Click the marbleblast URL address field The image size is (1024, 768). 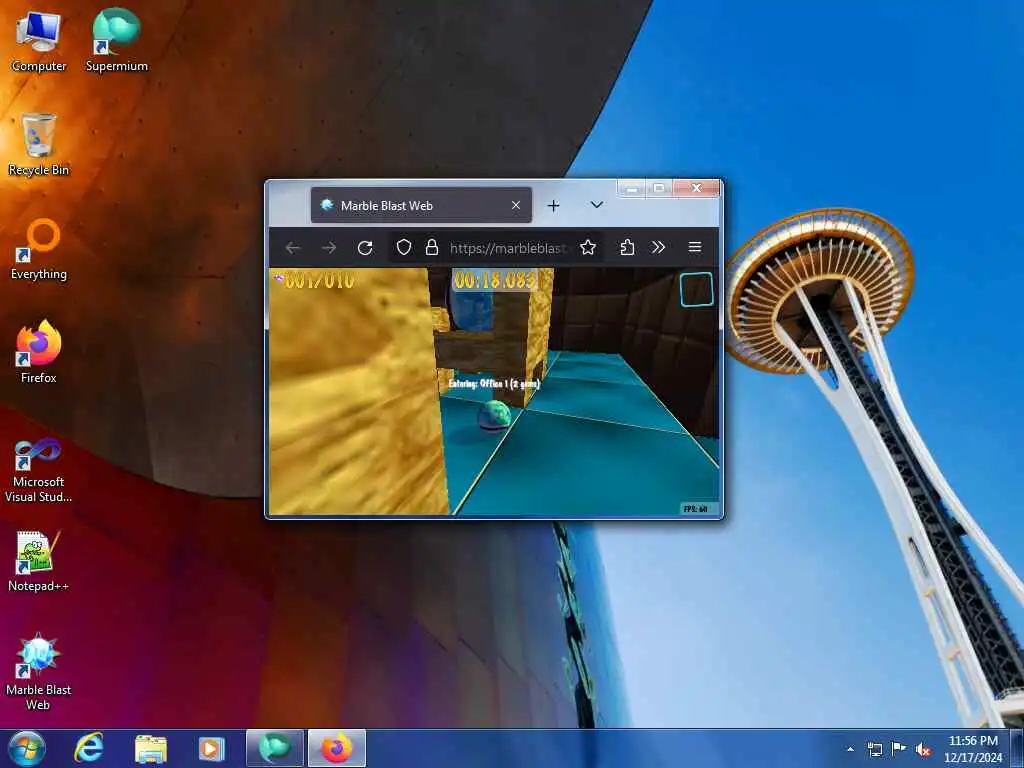(x=509, y=248)
